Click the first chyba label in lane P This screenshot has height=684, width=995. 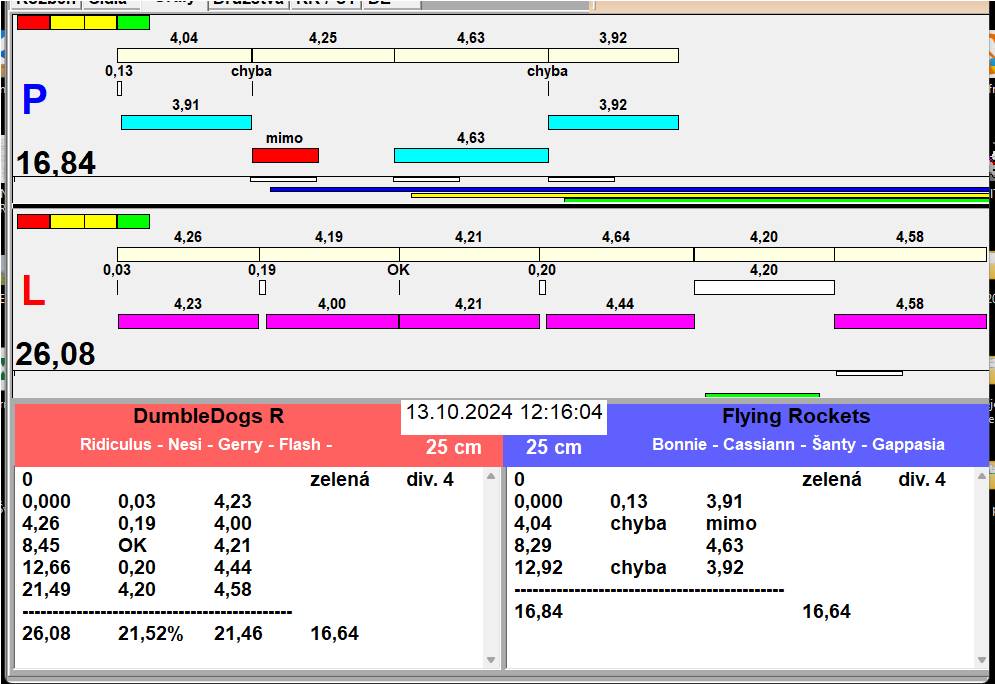point(251,71)
